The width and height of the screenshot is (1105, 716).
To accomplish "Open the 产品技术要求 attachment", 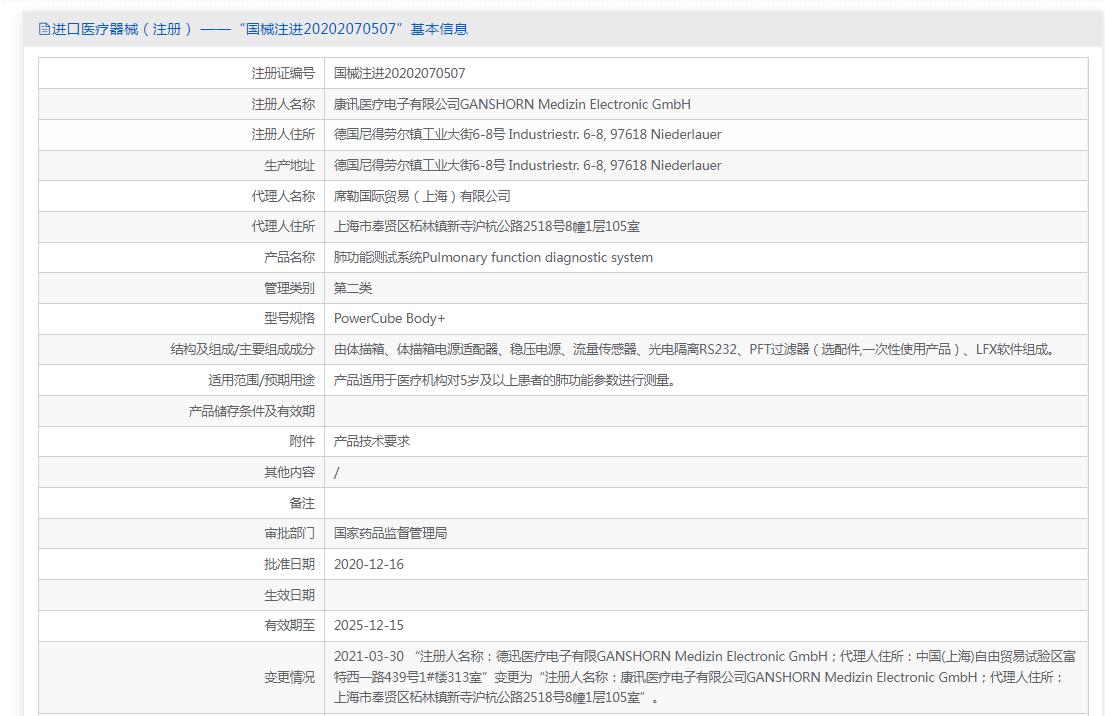I will tap(371, 441).
